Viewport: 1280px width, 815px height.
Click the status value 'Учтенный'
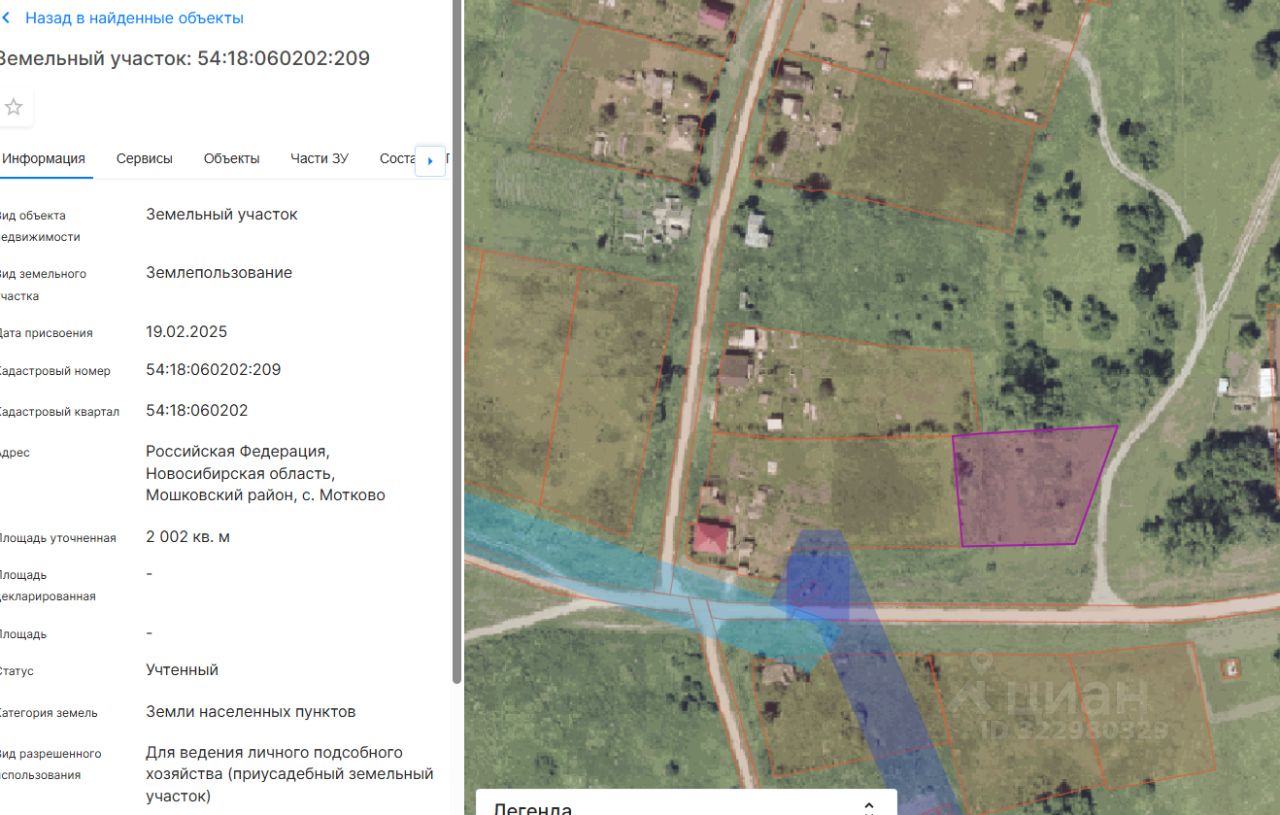point(182,669)
